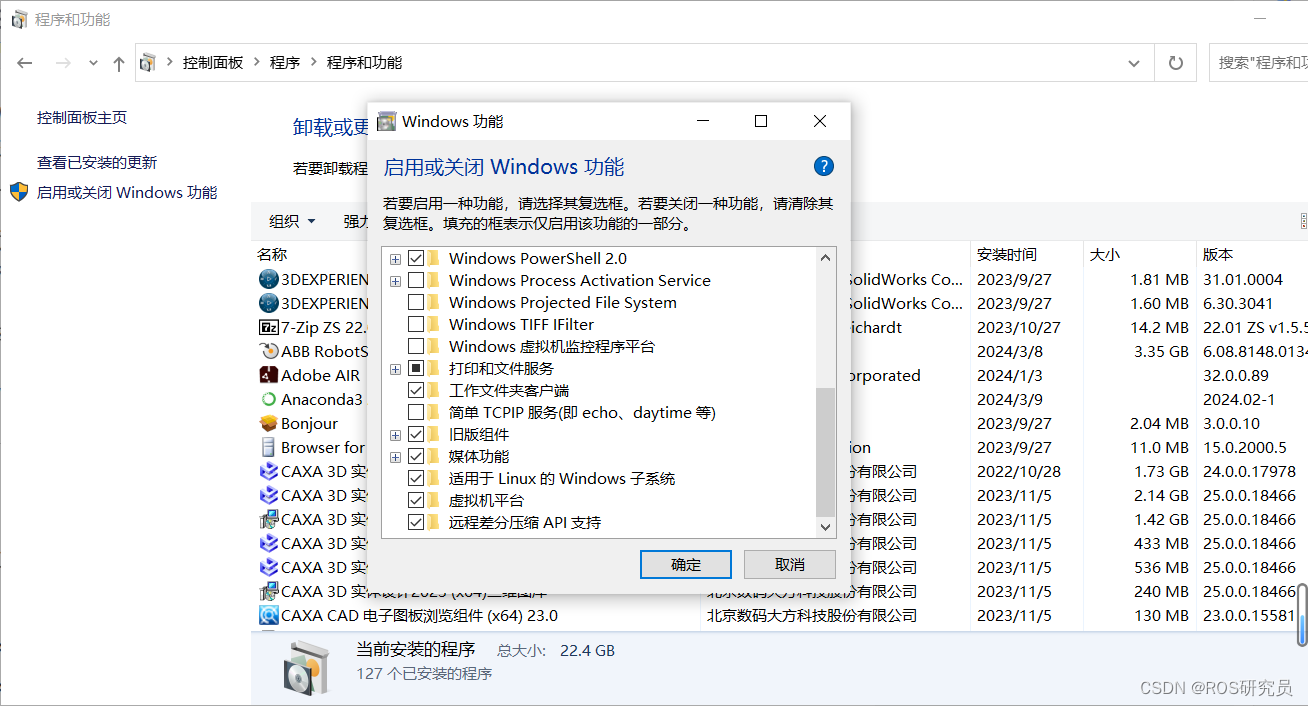Screen dimensions: 1308x706
Task: Click 程序和功能 breadcrumb item
Action: coord(364,63)
